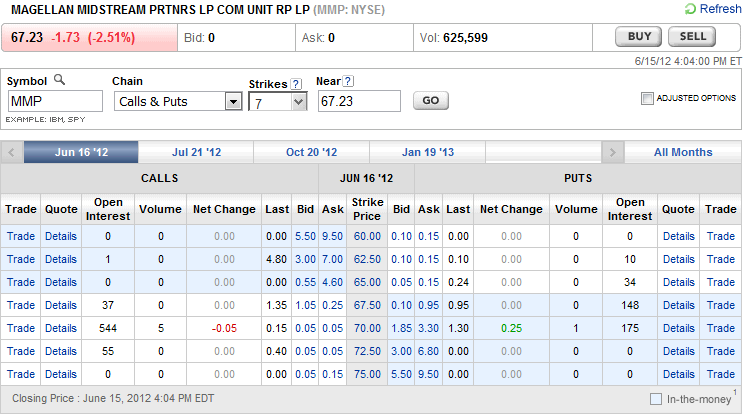Enable Adjusted Options checkbox

(x=647, y=98)
